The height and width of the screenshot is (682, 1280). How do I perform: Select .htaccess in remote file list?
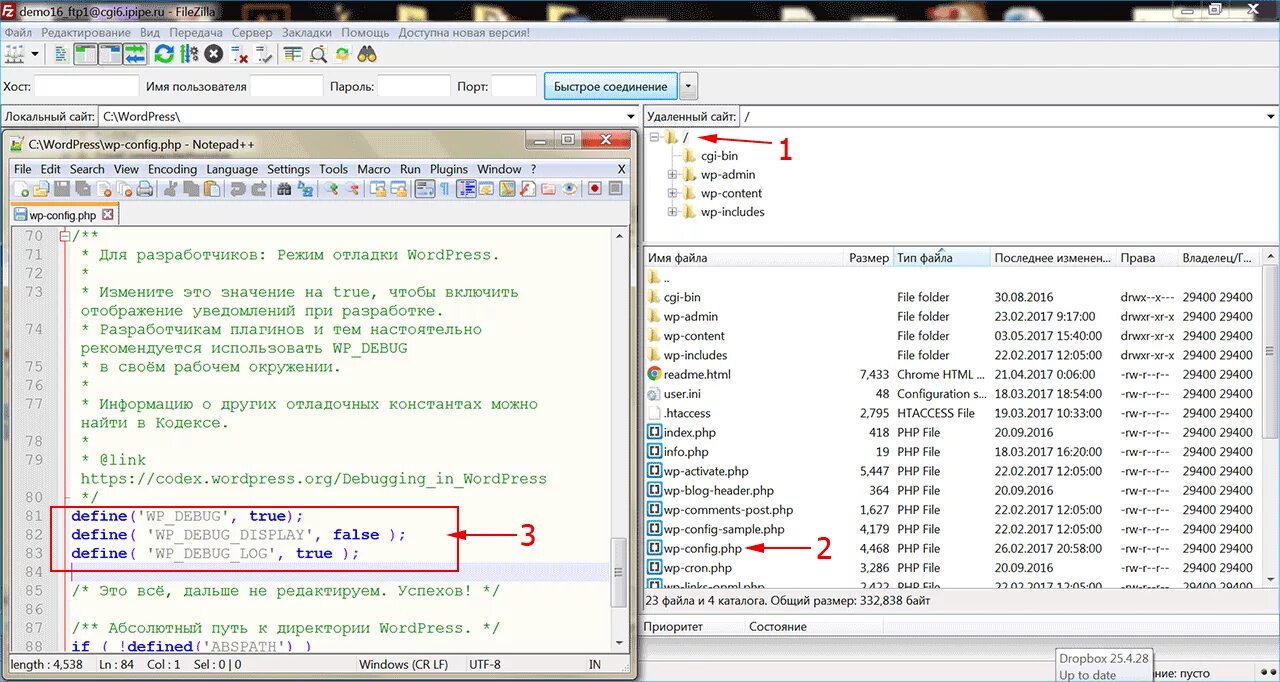(687, 413)
